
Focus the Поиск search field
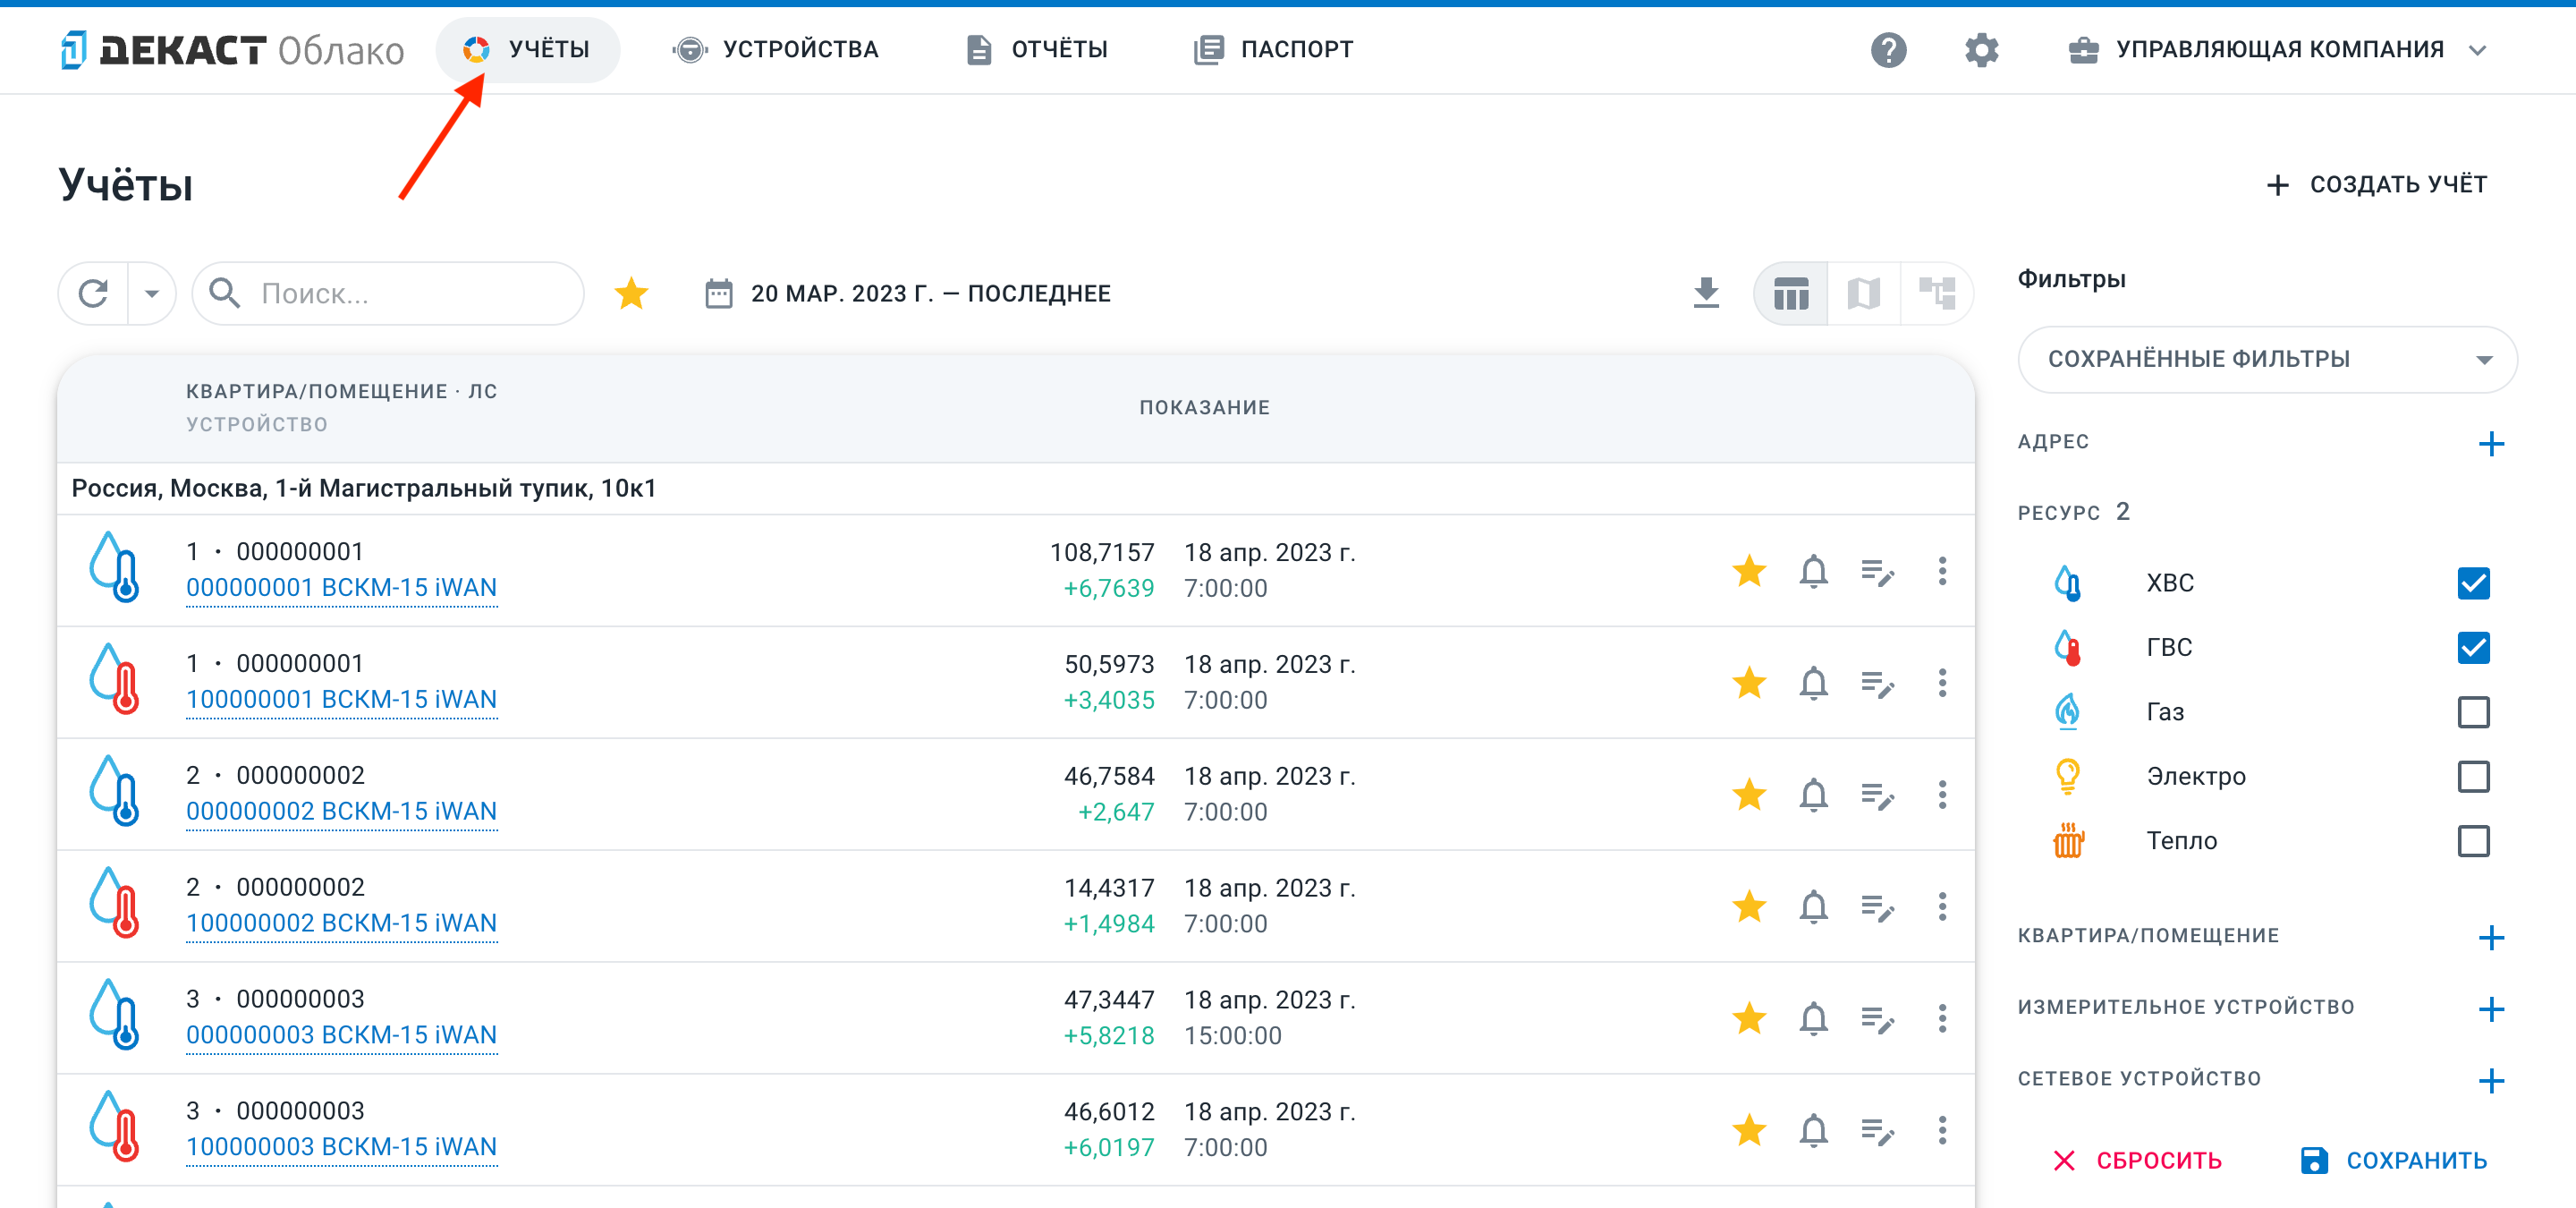click(388, 293)
